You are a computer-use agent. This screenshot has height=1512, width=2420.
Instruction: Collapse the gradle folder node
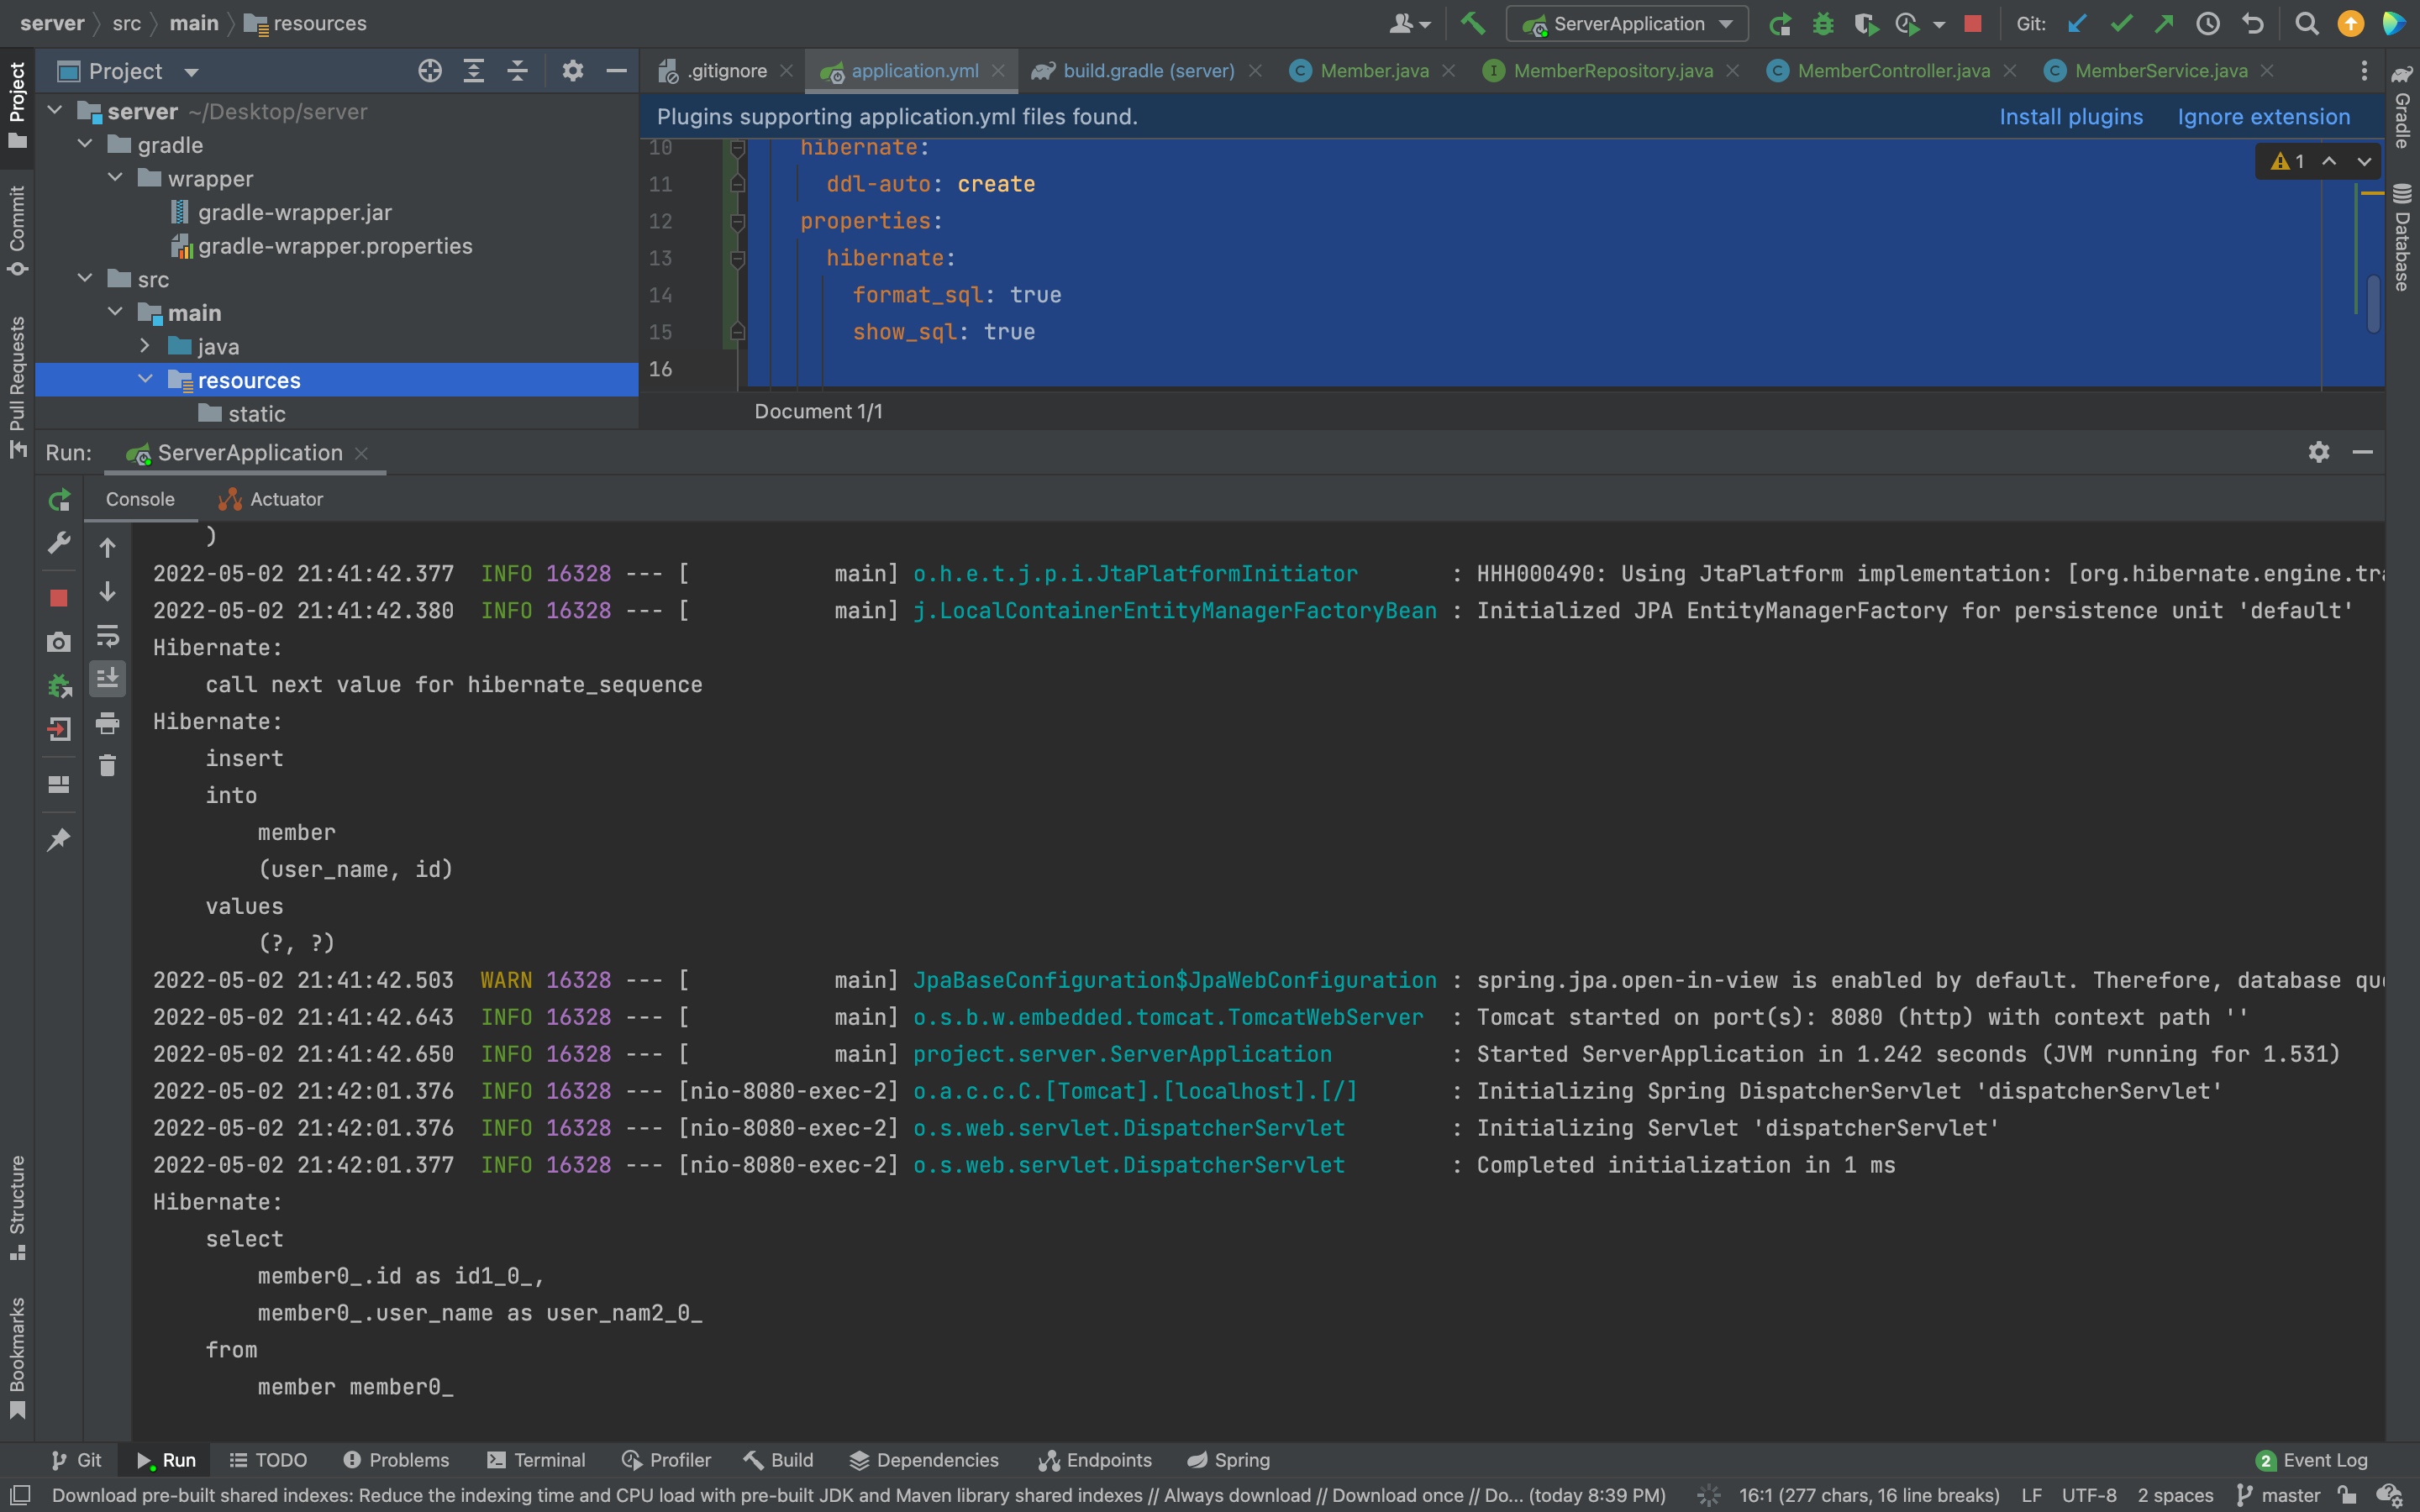[x=86, y=145]
